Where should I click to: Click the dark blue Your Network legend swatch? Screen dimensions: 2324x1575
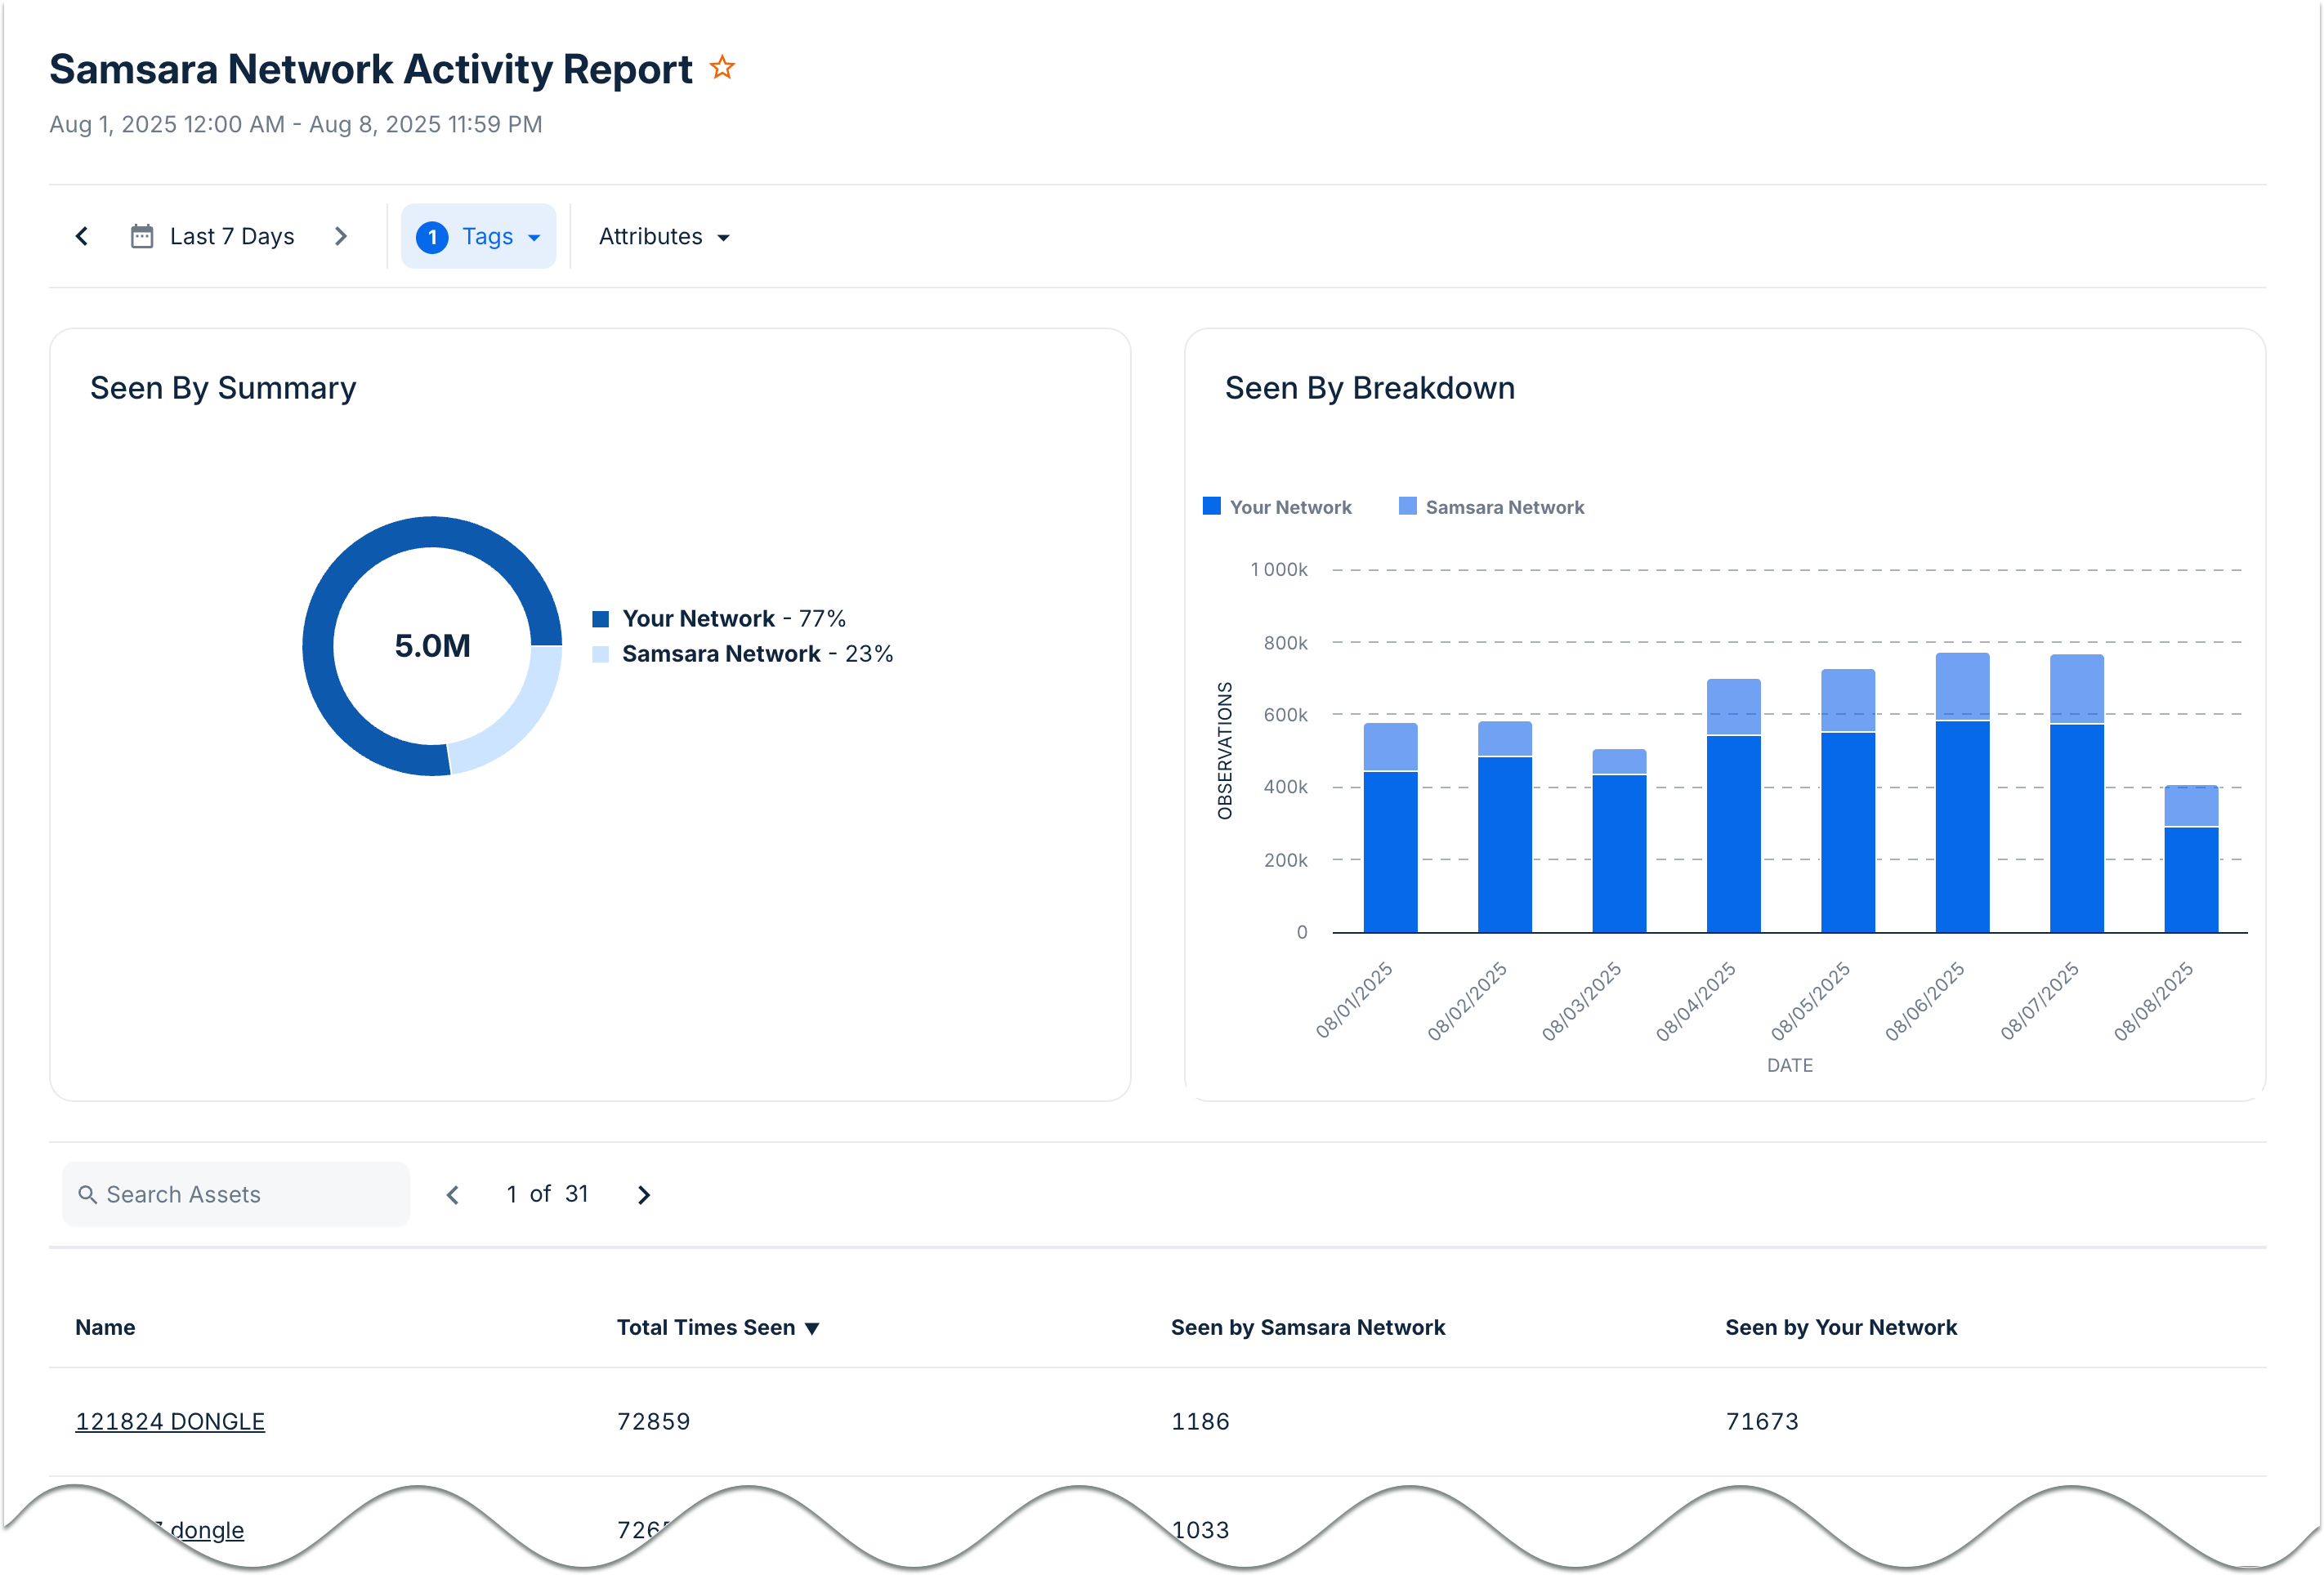(x=601, y=617)
